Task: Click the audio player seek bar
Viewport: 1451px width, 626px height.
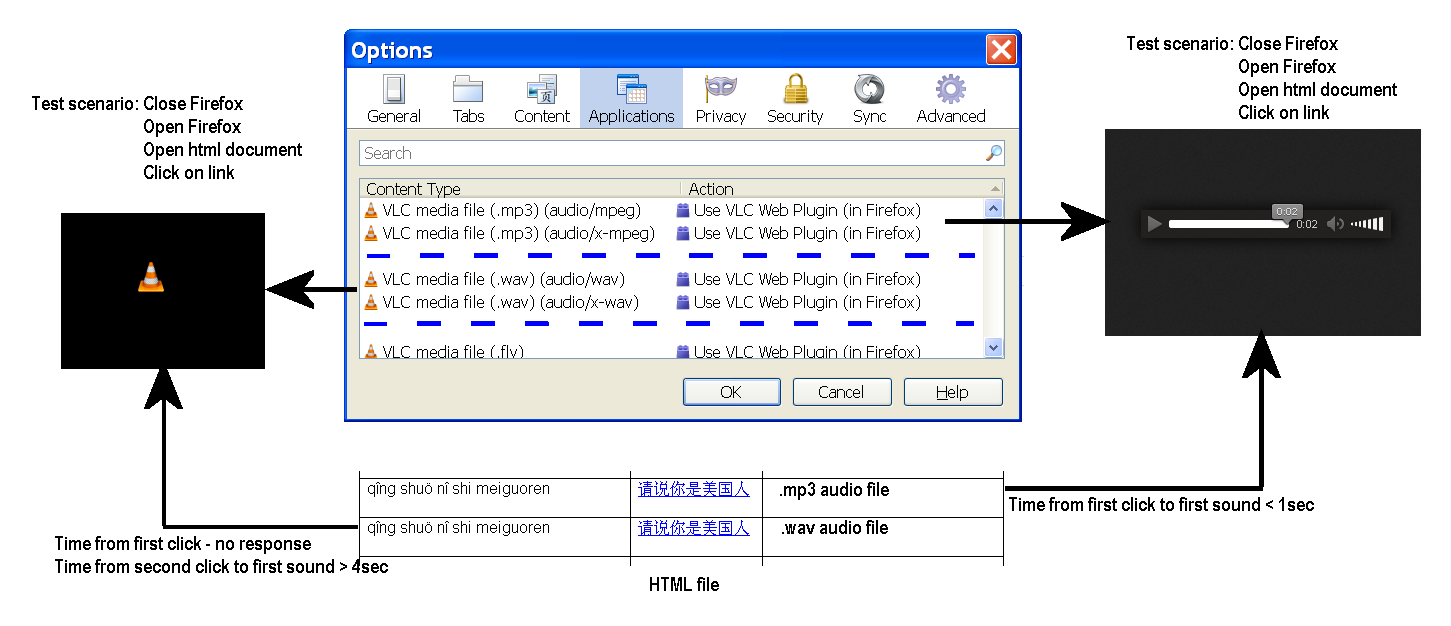Action: click(1229, 224)
